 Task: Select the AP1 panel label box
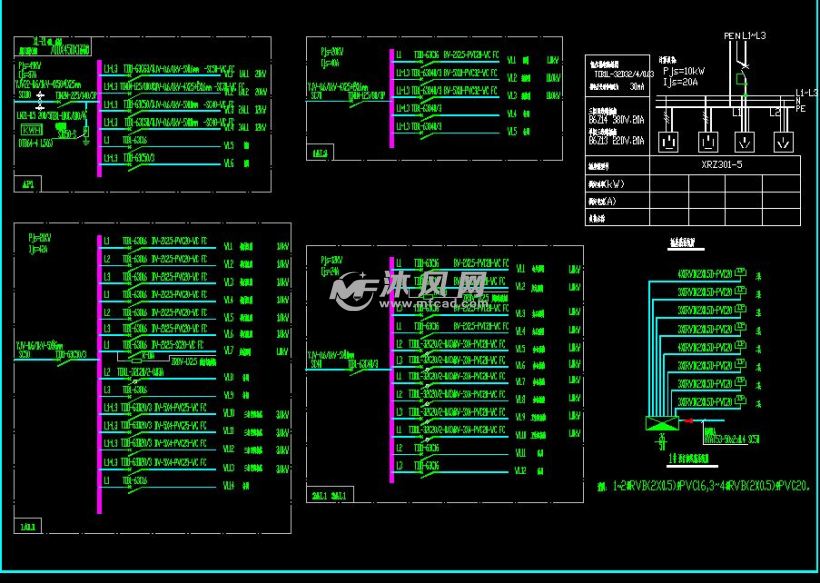click(26, 185)
